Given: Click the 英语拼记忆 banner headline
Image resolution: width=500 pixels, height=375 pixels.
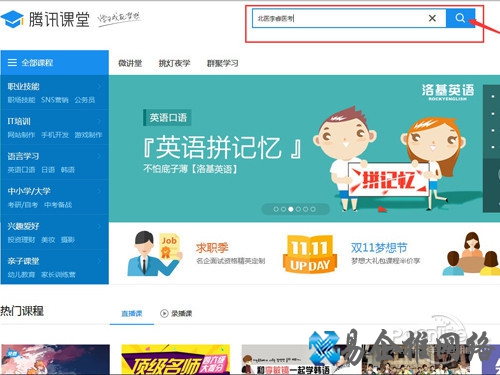Looking at the screenshot, I should [222, 148].
